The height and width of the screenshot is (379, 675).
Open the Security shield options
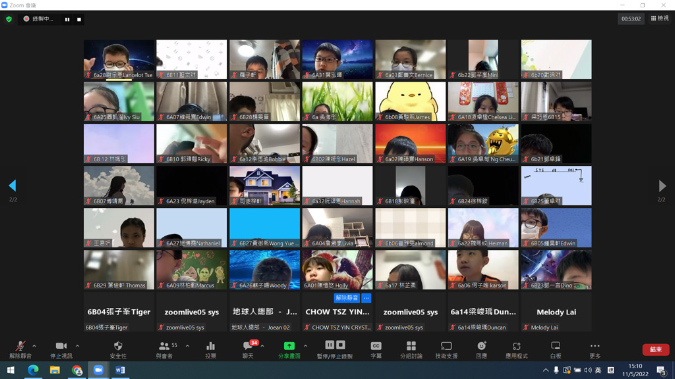118,349
